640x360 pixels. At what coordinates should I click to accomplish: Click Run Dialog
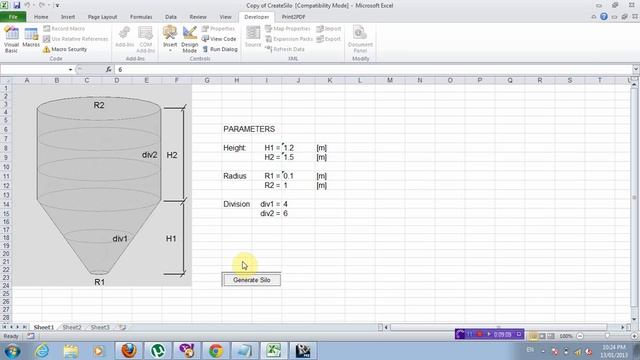coord(220,49)
